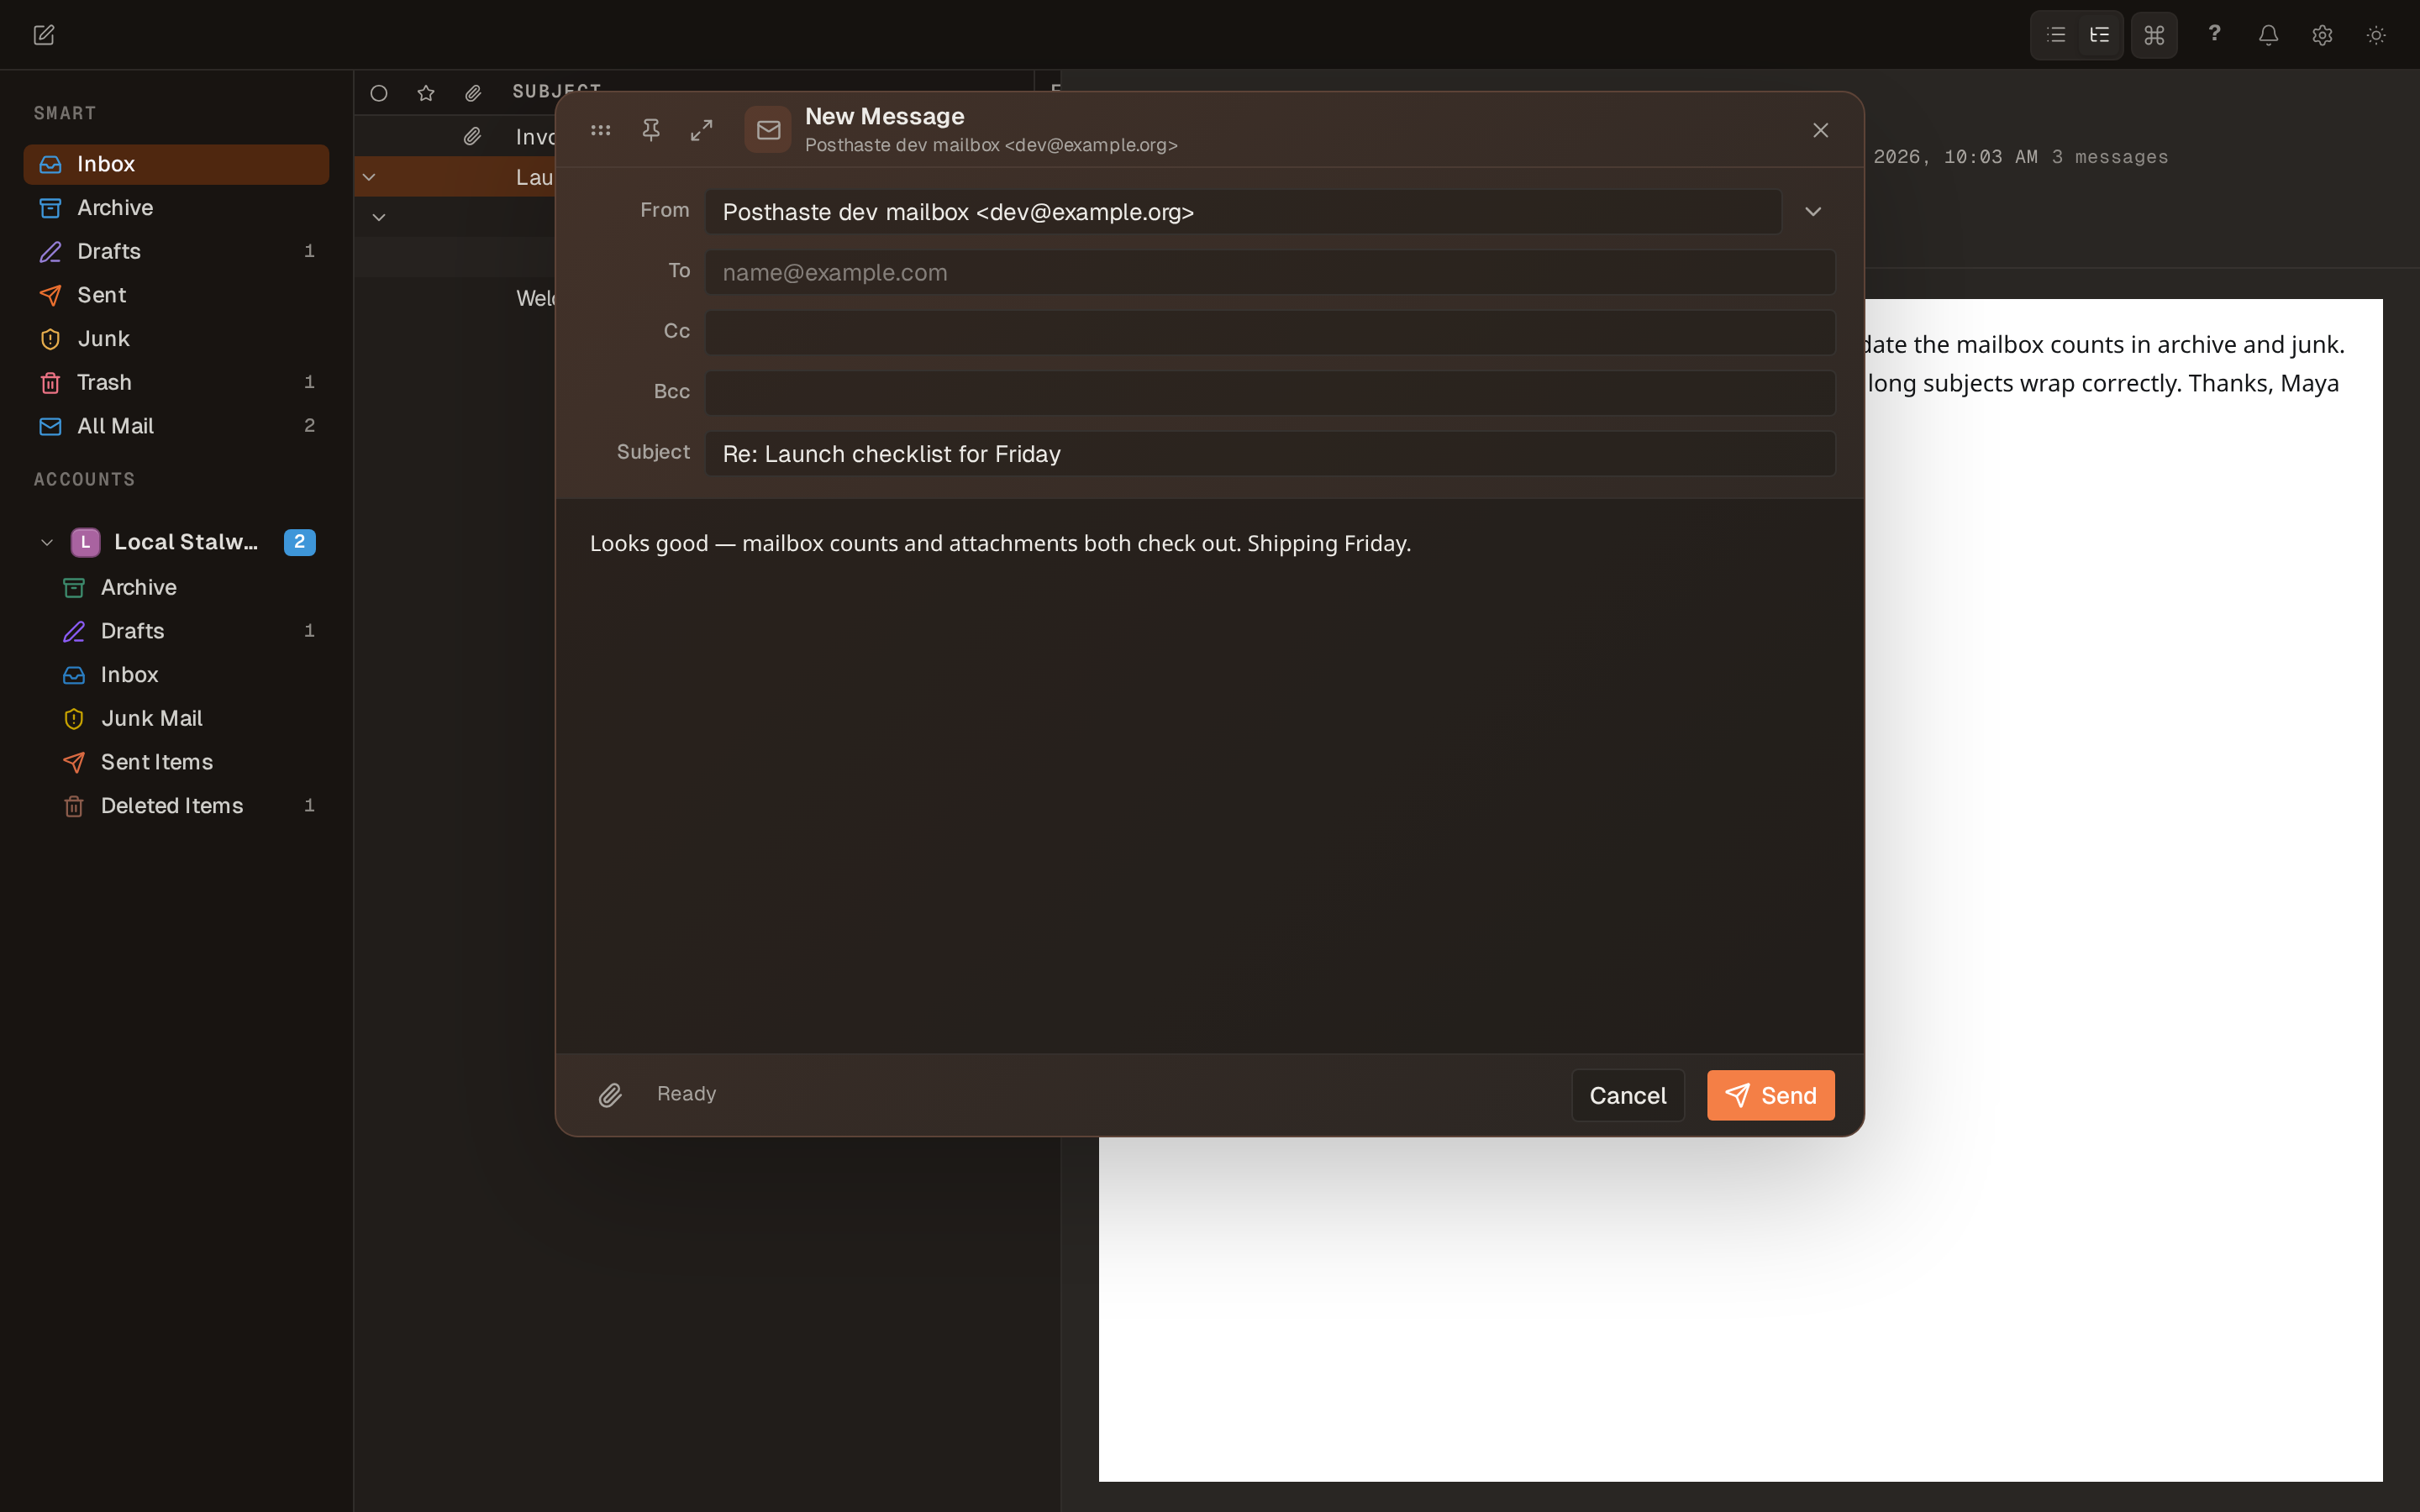Viewport: 2420px width, 1512px height.
Task: Click the SUBJECT column header
Action: pos(556,90)
